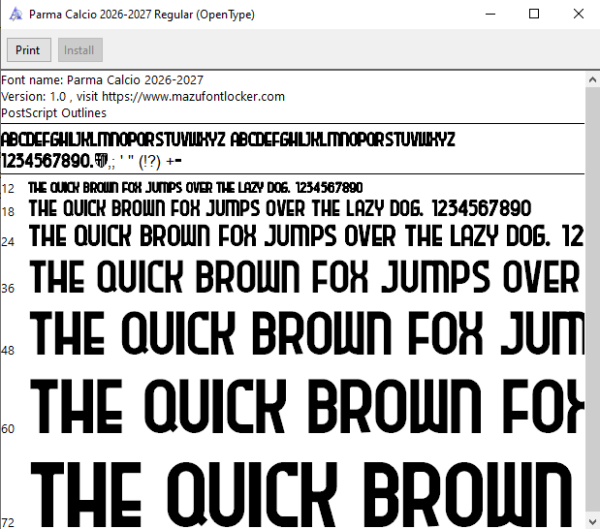Image resolution: width=600 pixels, height=529 pixels.
Task: Click the 36-point quick brown fox sample
Action: tap(305, 277)
